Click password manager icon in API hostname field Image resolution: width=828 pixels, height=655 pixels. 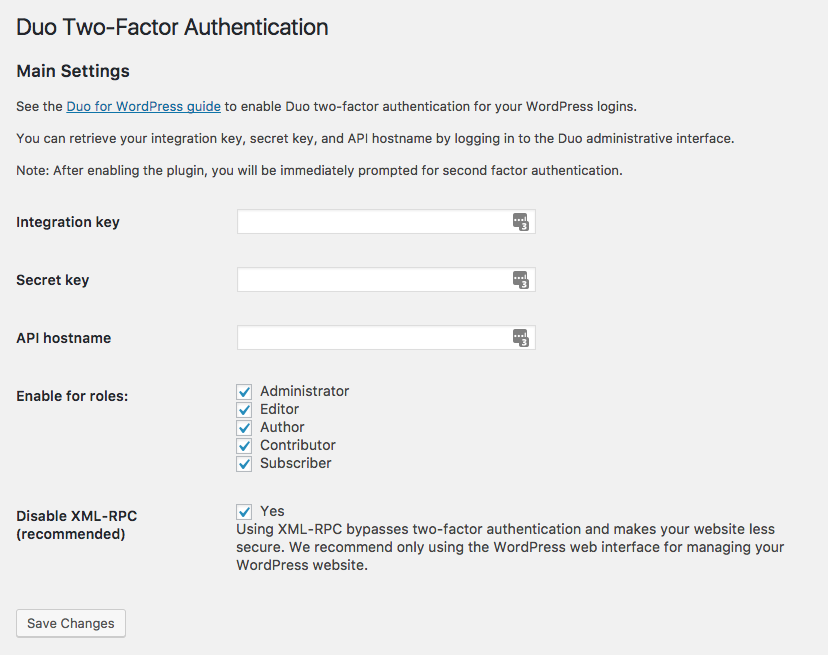(x=520, y=338)
